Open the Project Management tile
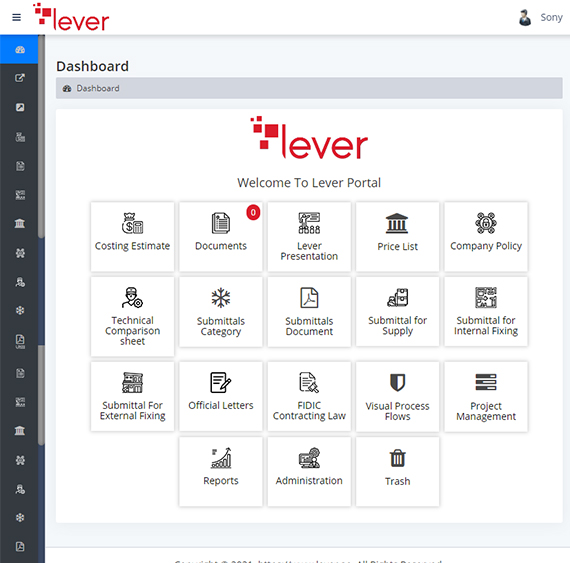The image size is (570, 563). 486,397
